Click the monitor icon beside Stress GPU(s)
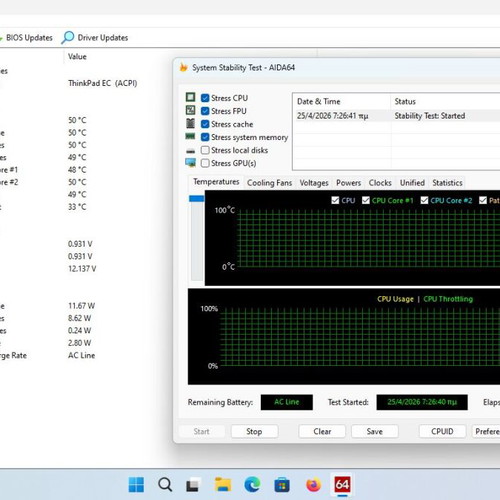 tap(190, 163)
